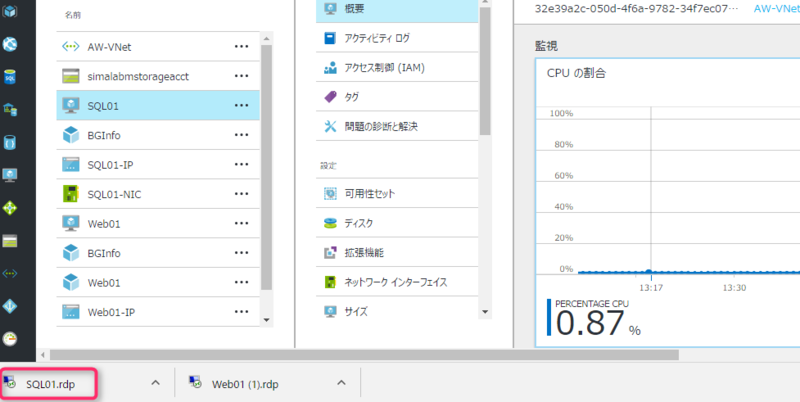The width and height of the screenshot is (800, 402).
Task: Click the CPU の割合 chart title
Action: coord(576,73)
